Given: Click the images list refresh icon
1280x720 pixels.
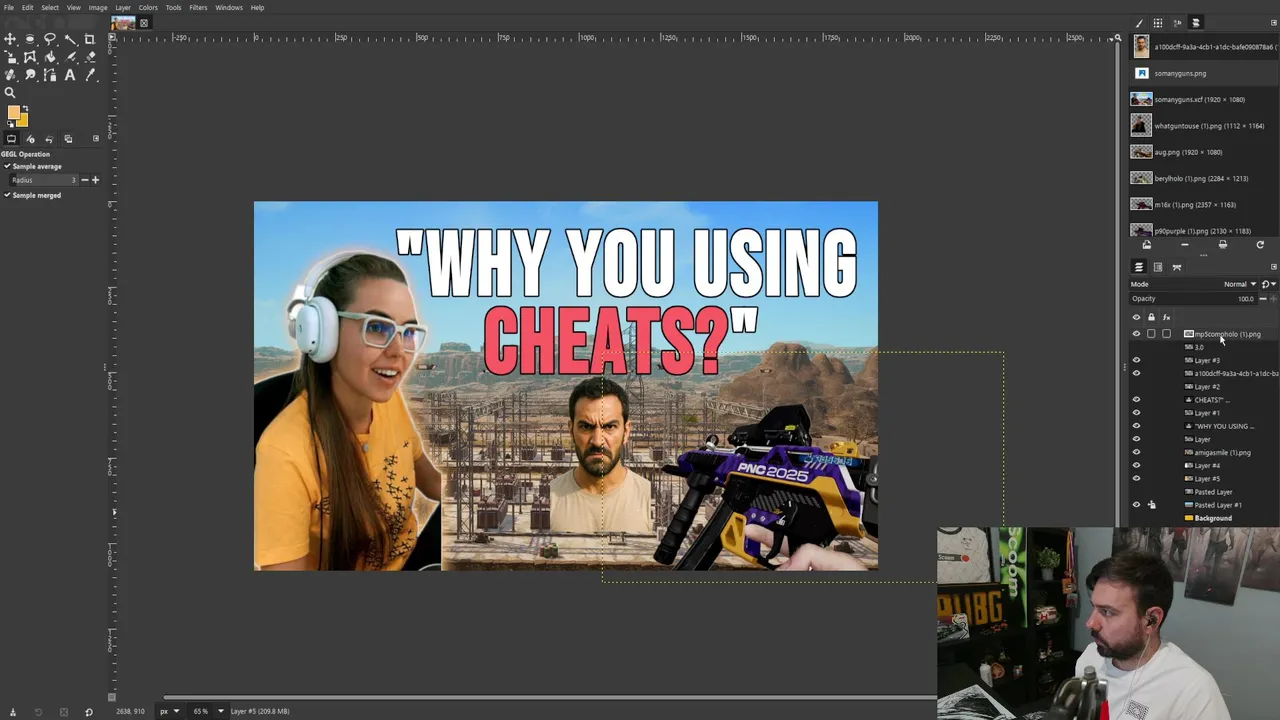Looking at the screenshot, I should point(1260,245).
